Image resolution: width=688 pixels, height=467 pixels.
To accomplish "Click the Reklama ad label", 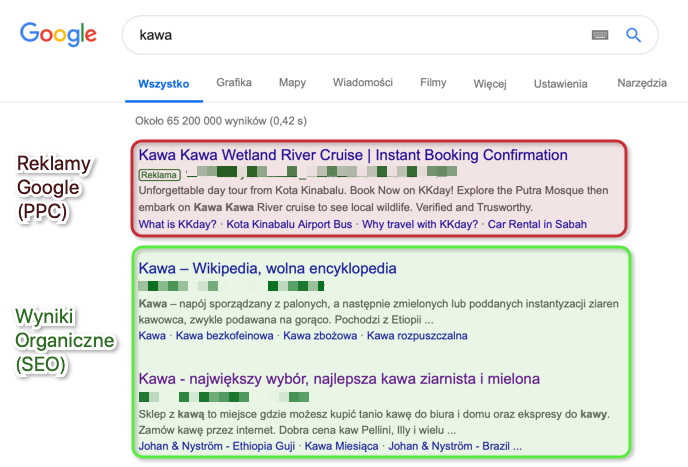I will [x=159, y=175].
